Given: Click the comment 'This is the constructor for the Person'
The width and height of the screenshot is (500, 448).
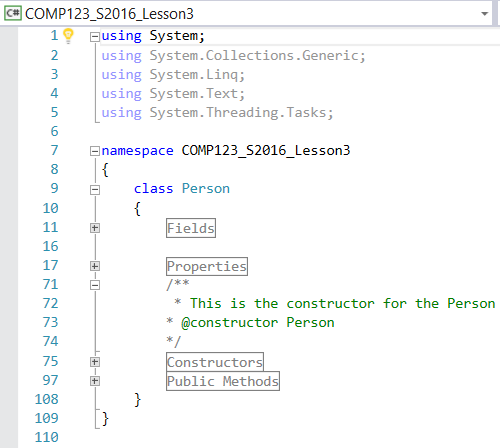Looking at the screenshot, I should [343, 303].
